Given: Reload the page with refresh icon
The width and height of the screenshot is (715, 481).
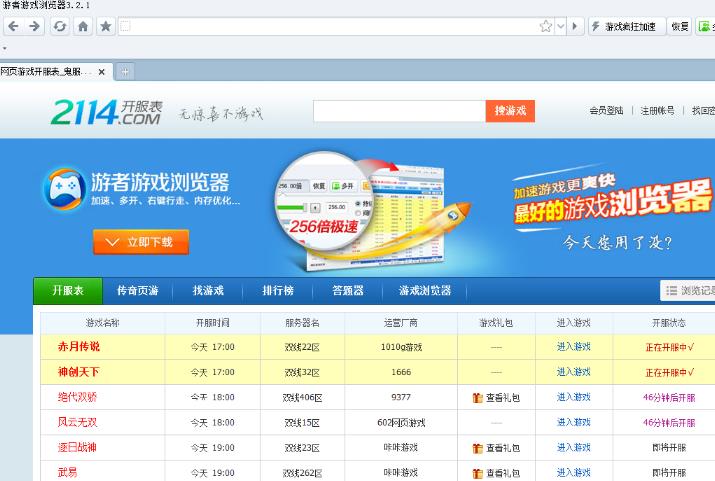Looking at the screenshot, I should [x=60, y=26].
